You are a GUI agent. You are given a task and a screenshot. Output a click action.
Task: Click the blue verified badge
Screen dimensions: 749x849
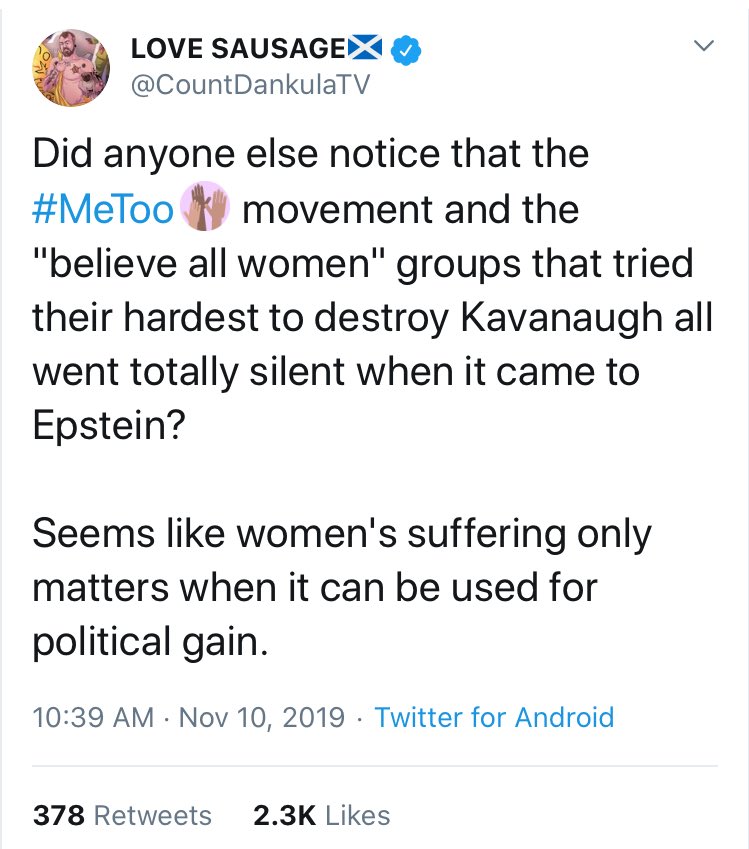(x=405, y=48)
